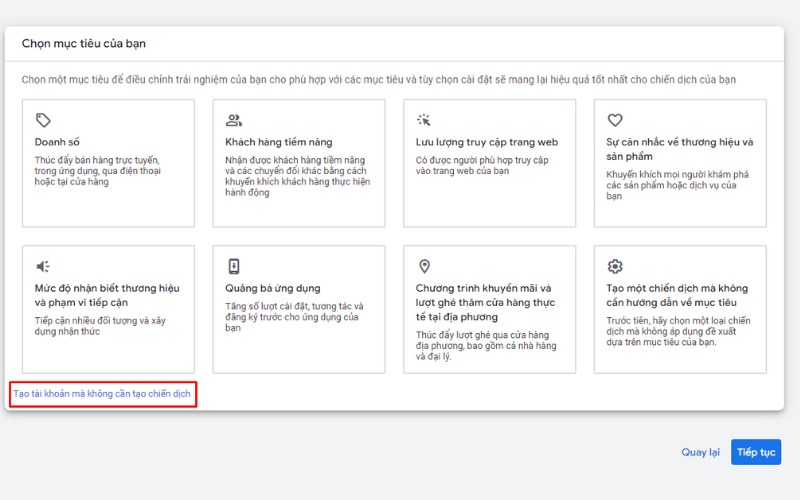Click the gear icon for campaign without goal
800x500 pixels.
coord(615,266)
